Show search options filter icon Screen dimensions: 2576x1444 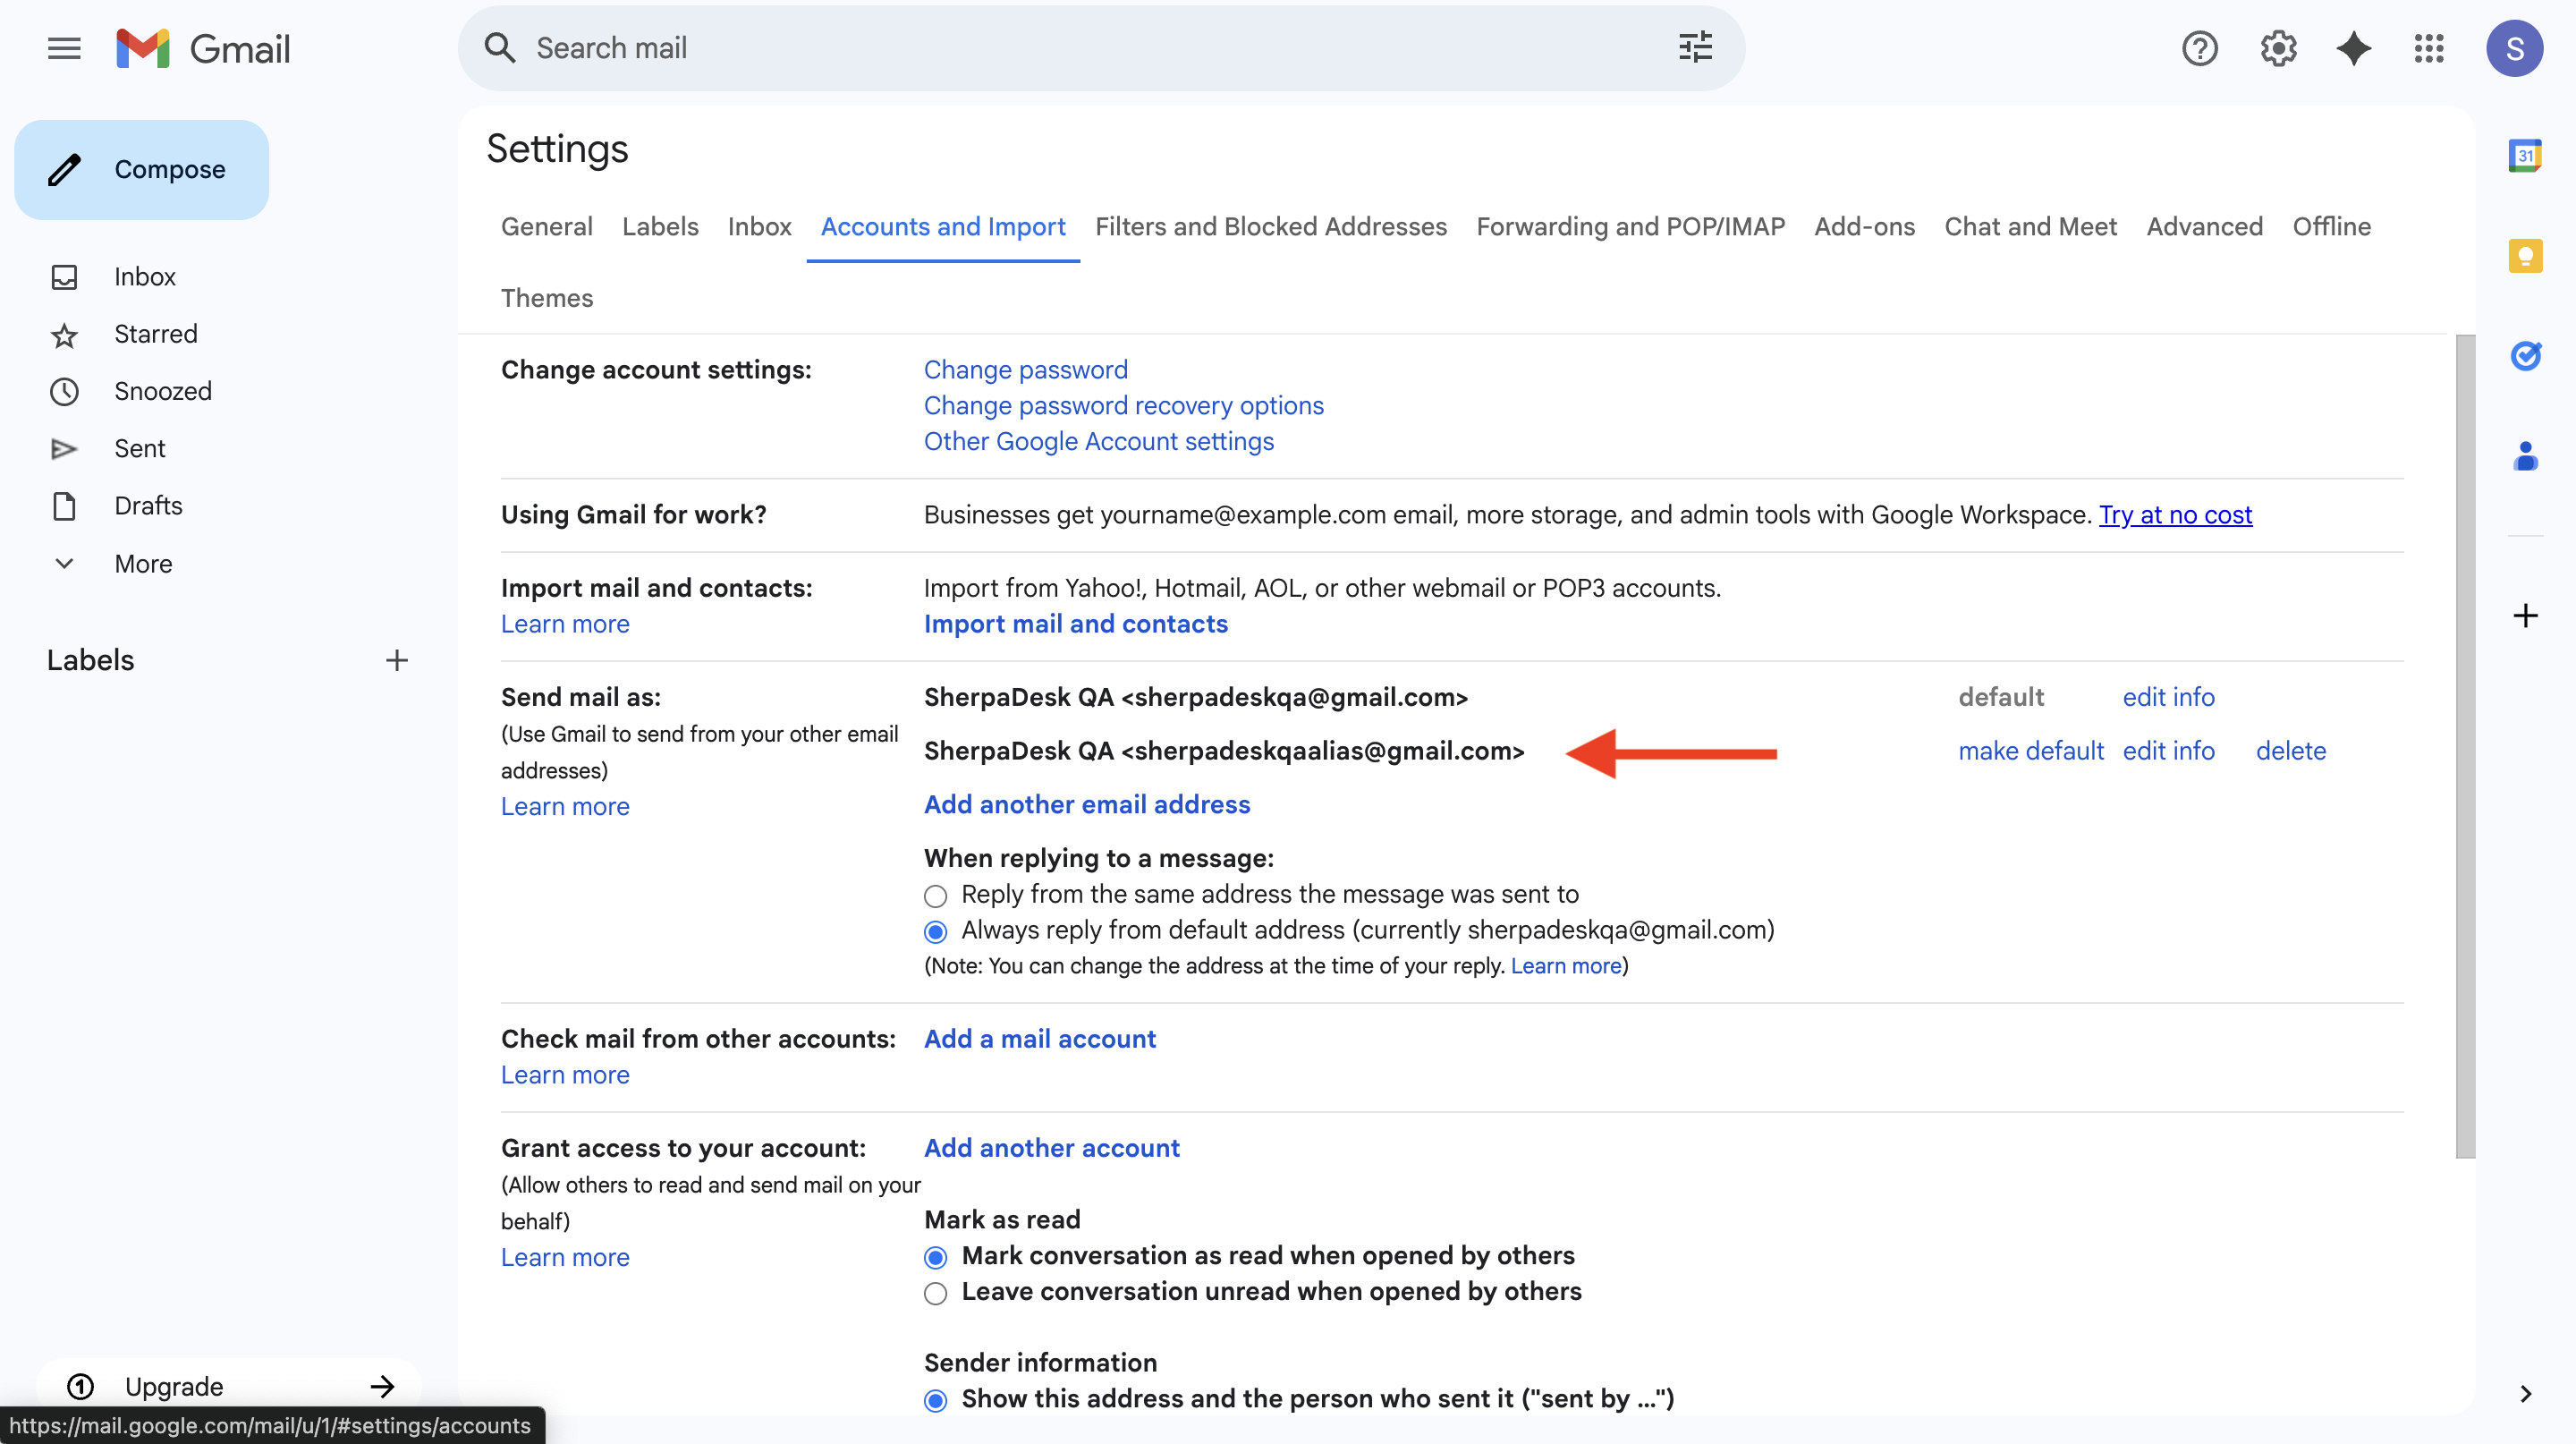[1695, 48]
